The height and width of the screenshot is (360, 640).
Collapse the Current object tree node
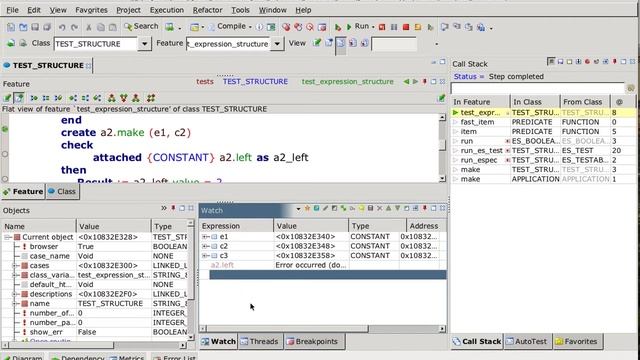pyautogui.click(x=7, y=237)
